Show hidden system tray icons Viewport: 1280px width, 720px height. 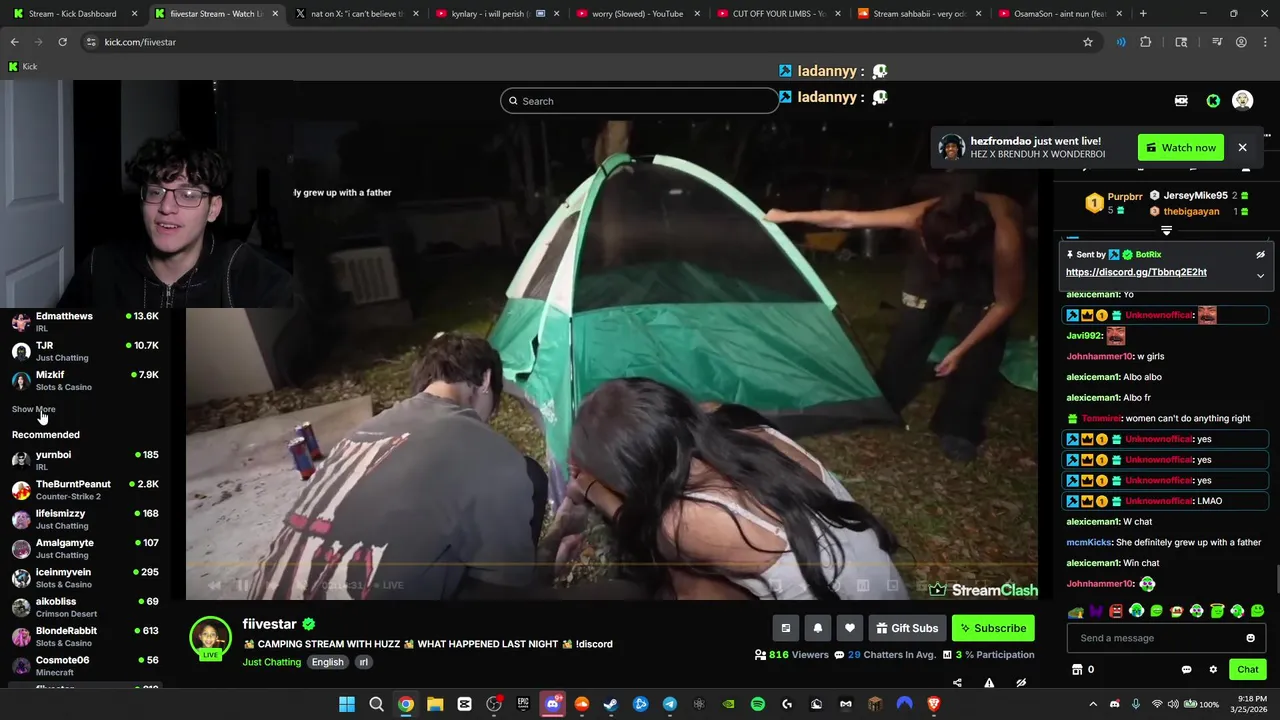(1093, 704)
